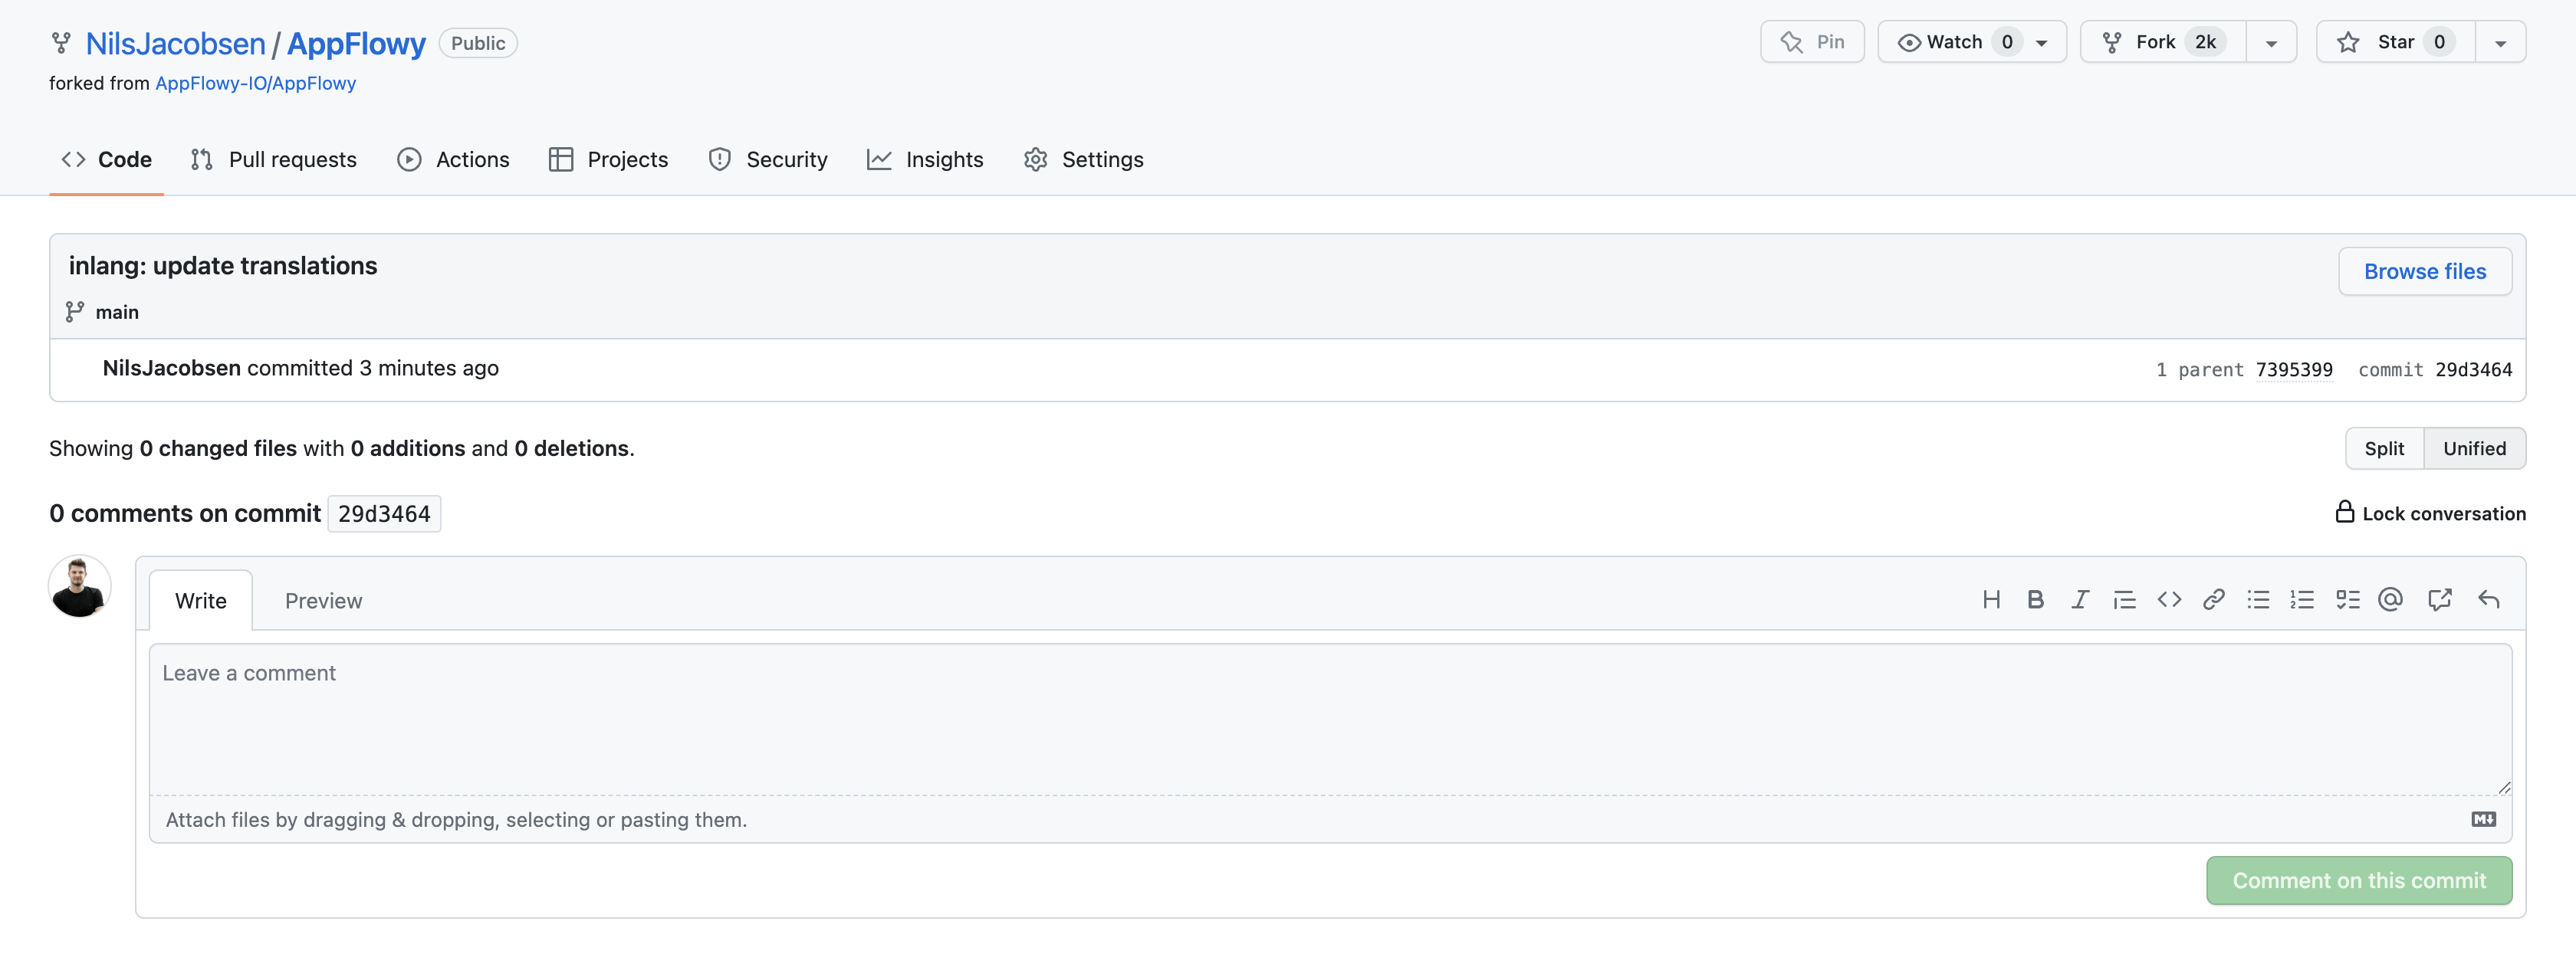This screenshot has height=964, width=2576.
Task: Apply bold formatting in comment toolbar
Action: pyautogui.click(x=2036, y=599)
